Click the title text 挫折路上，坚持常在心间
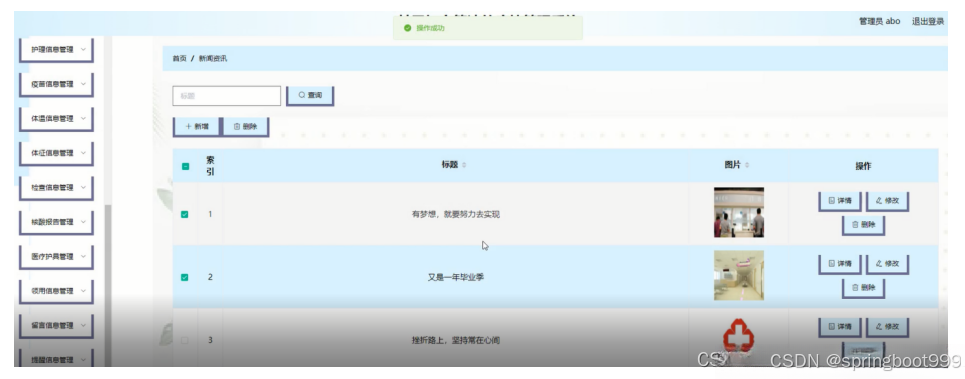965x379 pixels. (455, 340)
